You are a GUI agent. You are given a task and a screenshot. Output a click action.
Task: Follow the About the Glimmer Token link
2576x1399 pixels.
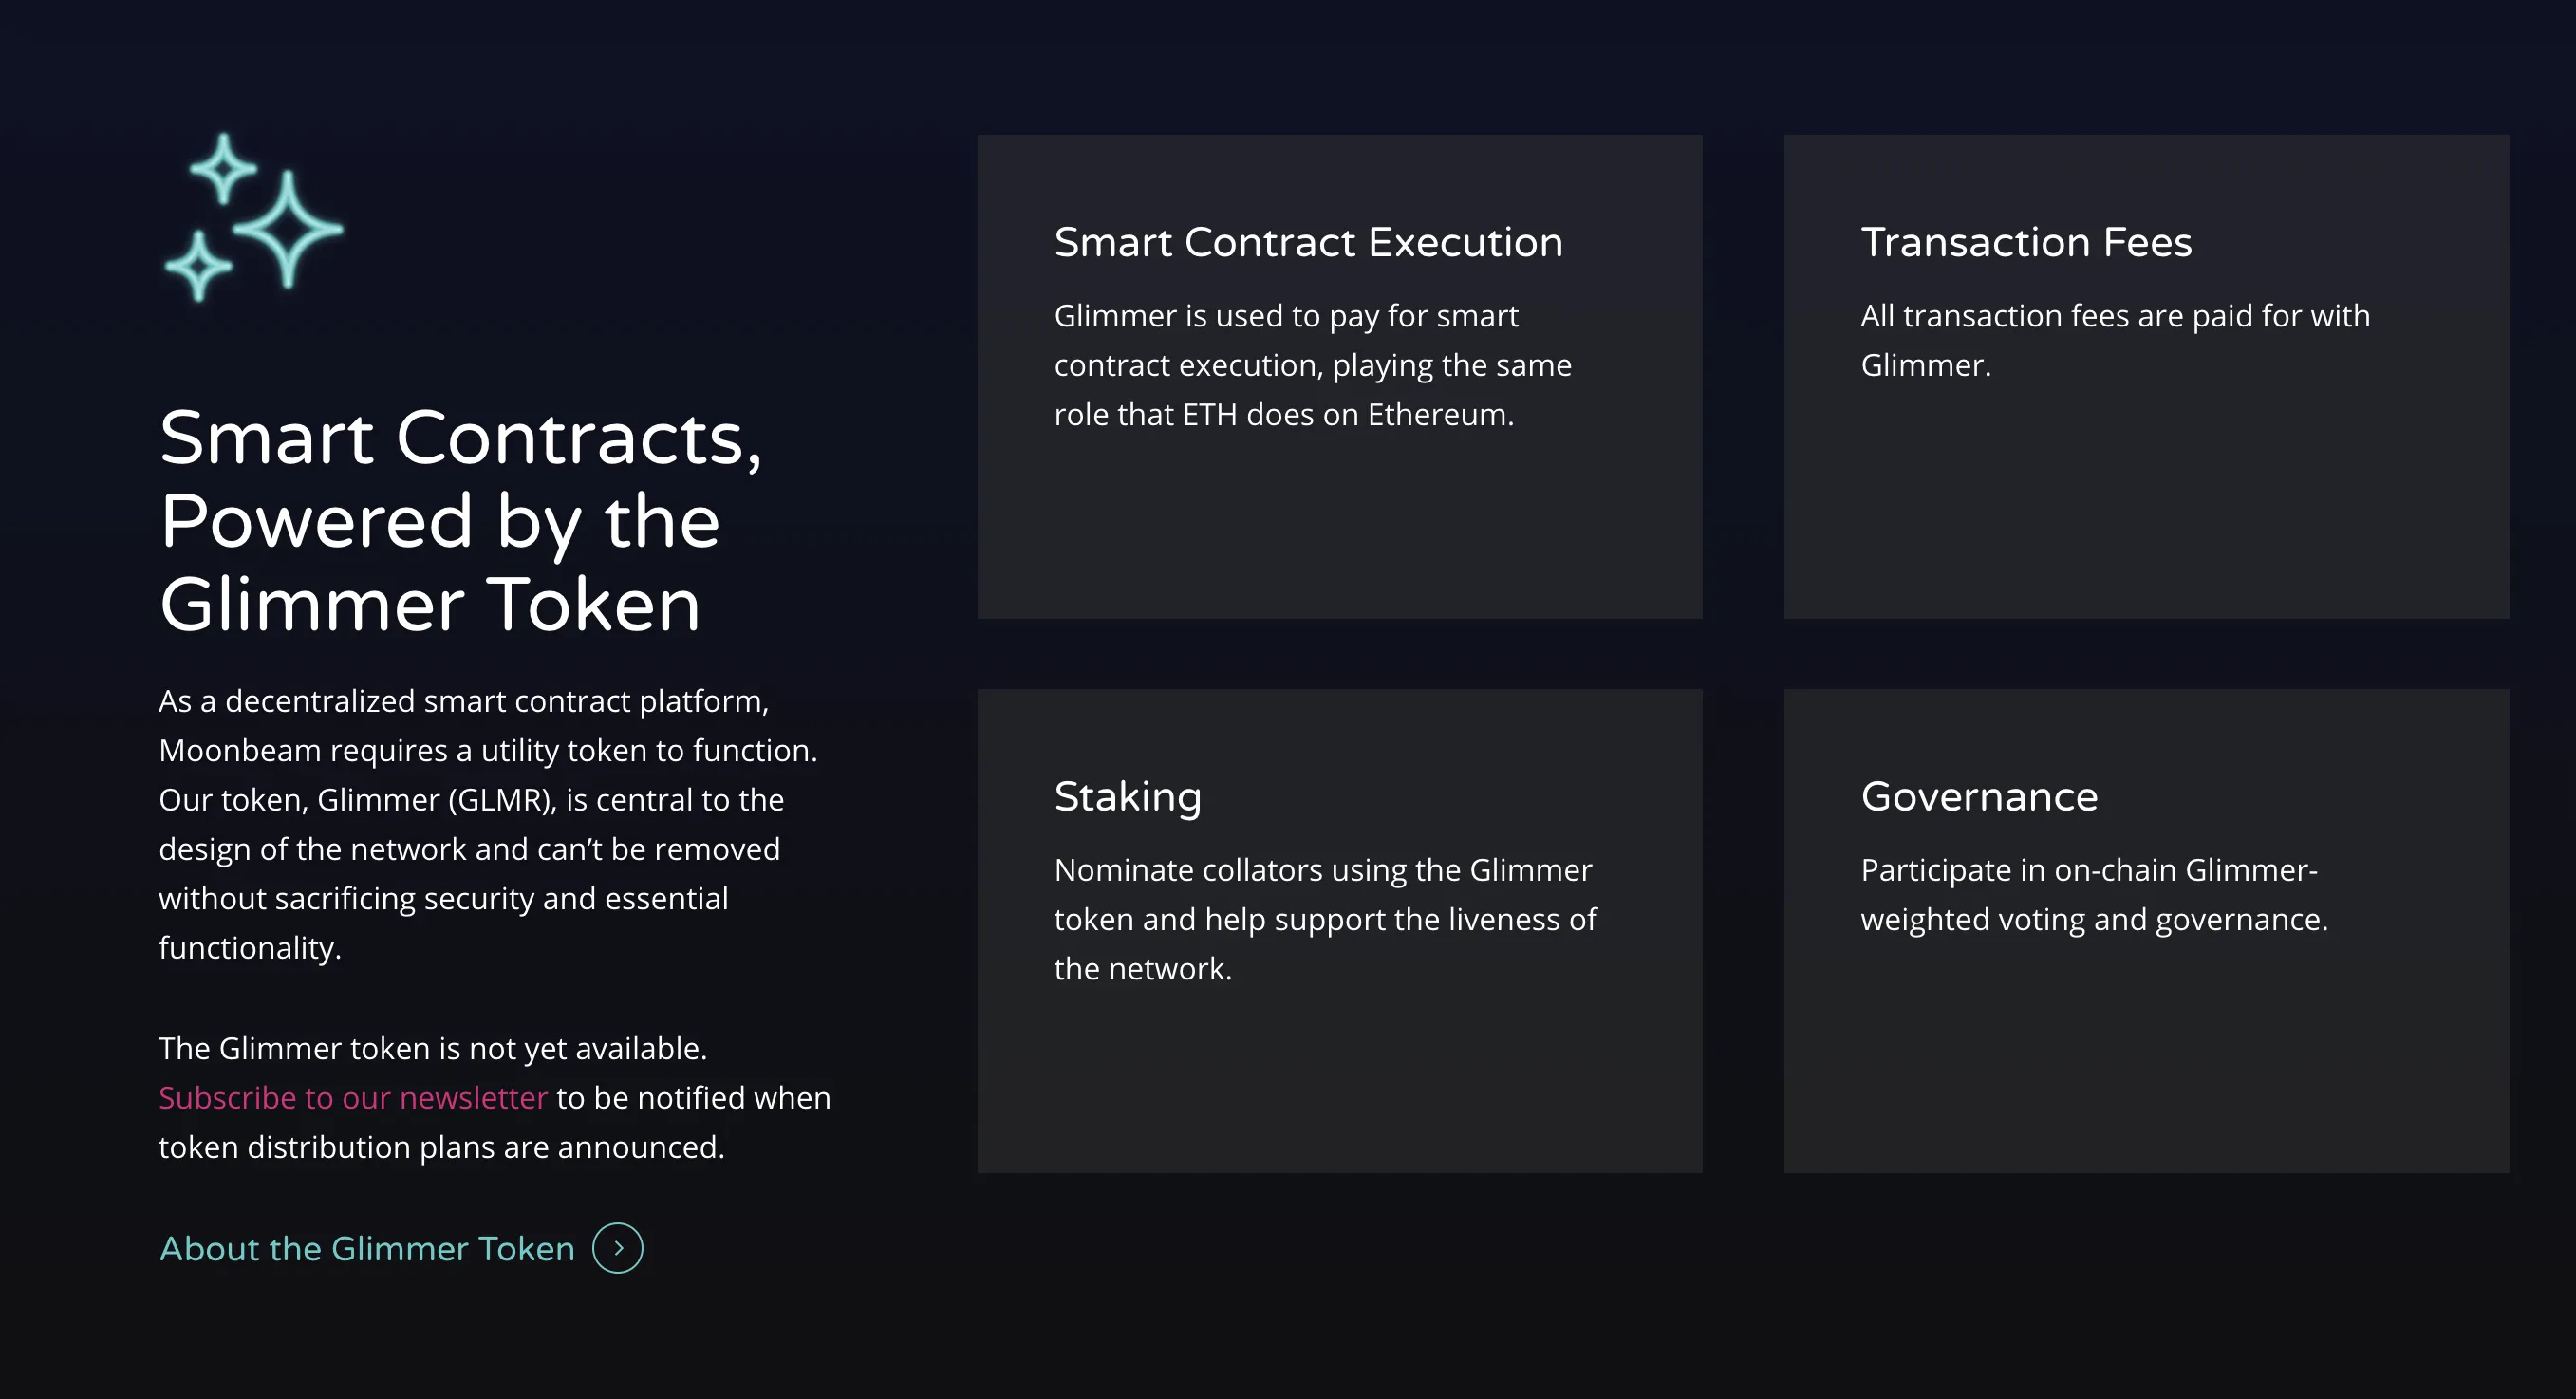(x=367, y=1248)
